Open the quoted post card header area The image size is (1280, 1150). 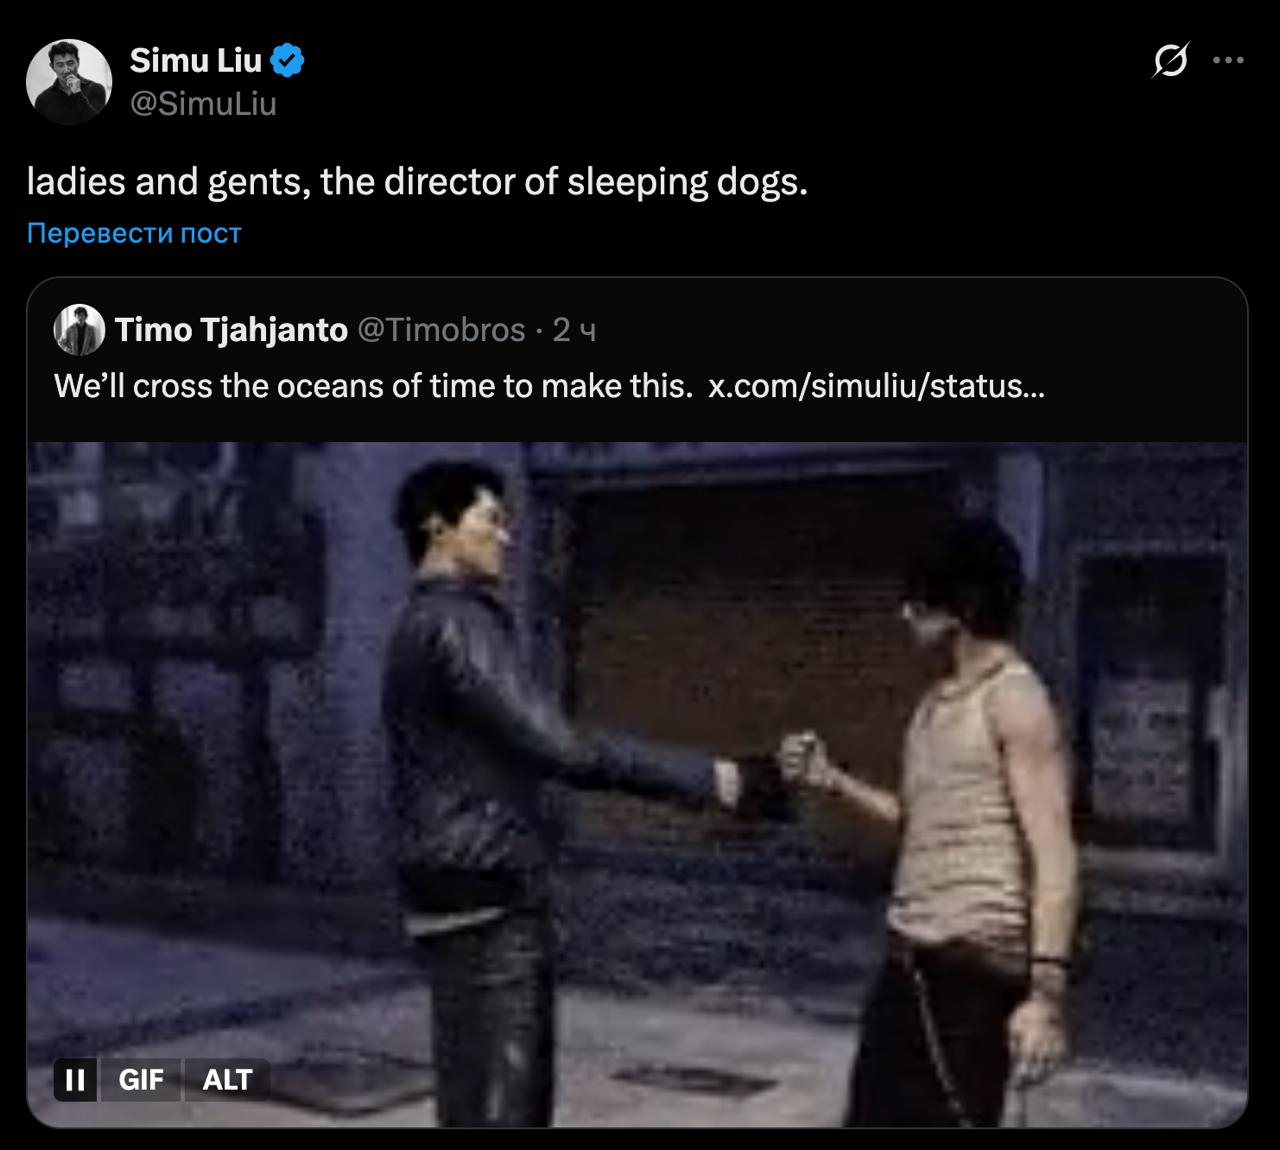click(637, 329)
